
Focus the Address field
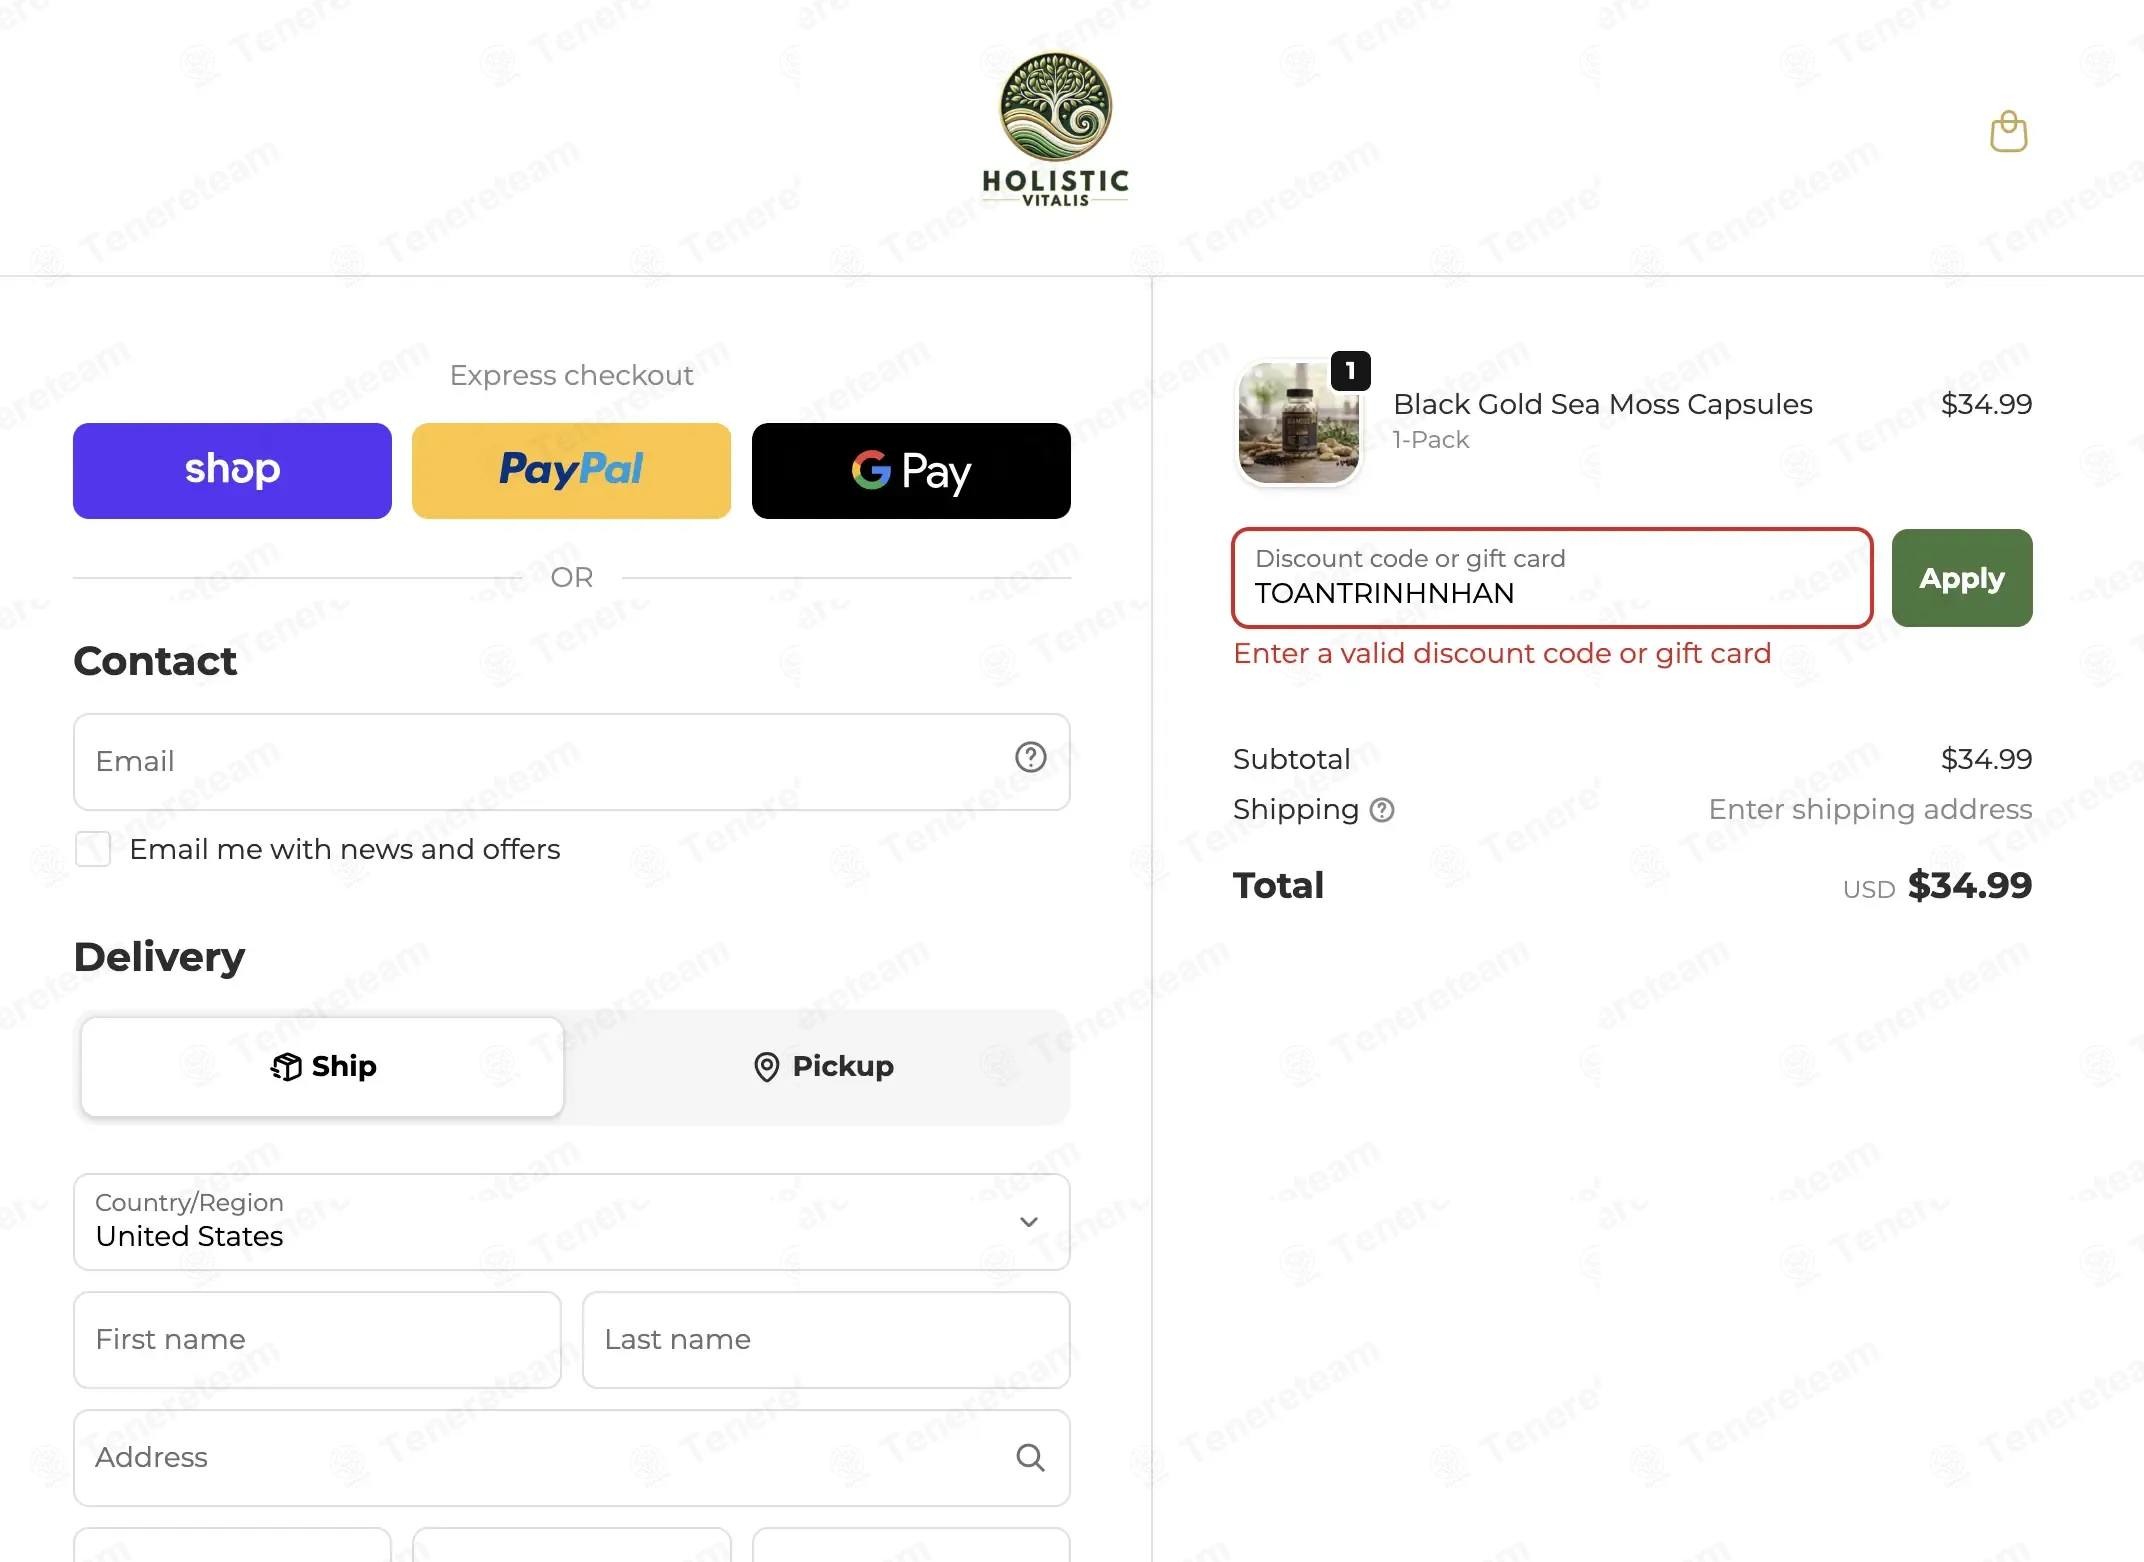tap(572, 1458)
